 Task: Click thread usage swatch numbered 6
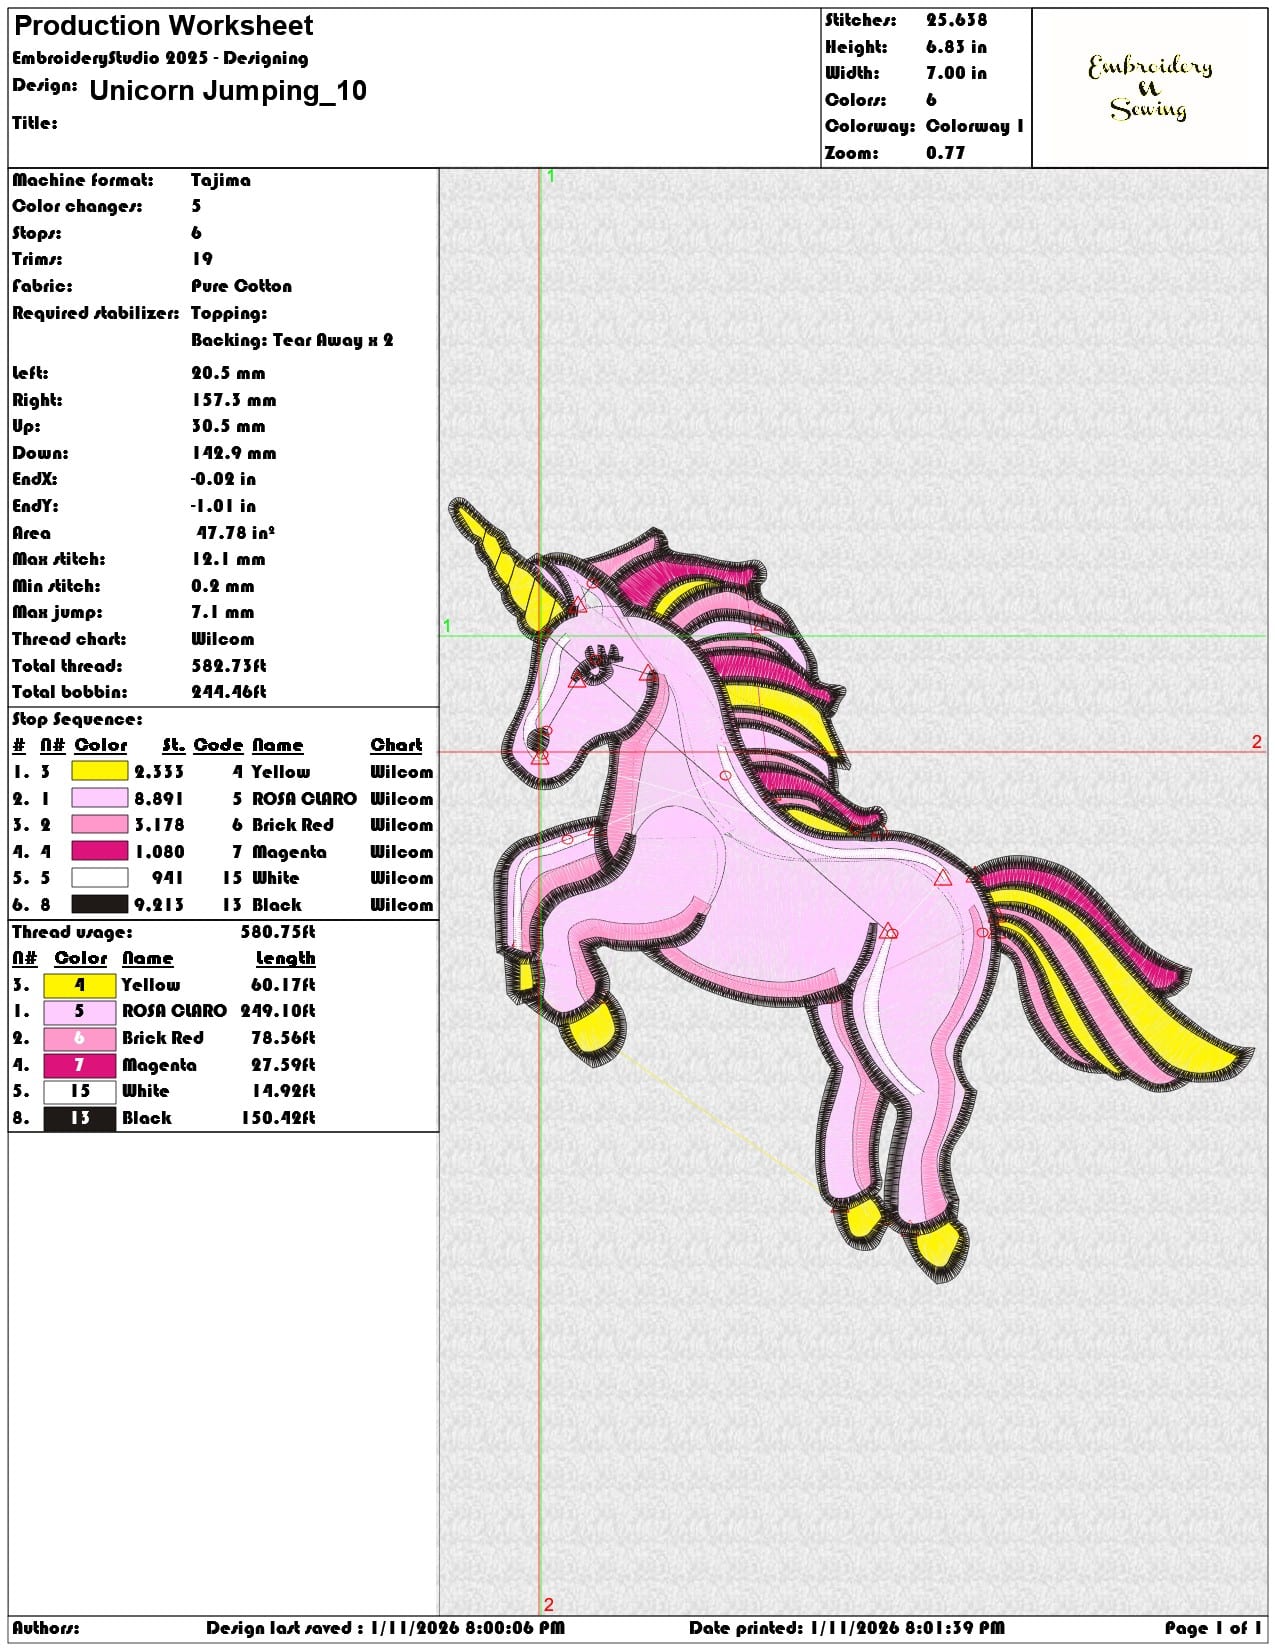80,1038
